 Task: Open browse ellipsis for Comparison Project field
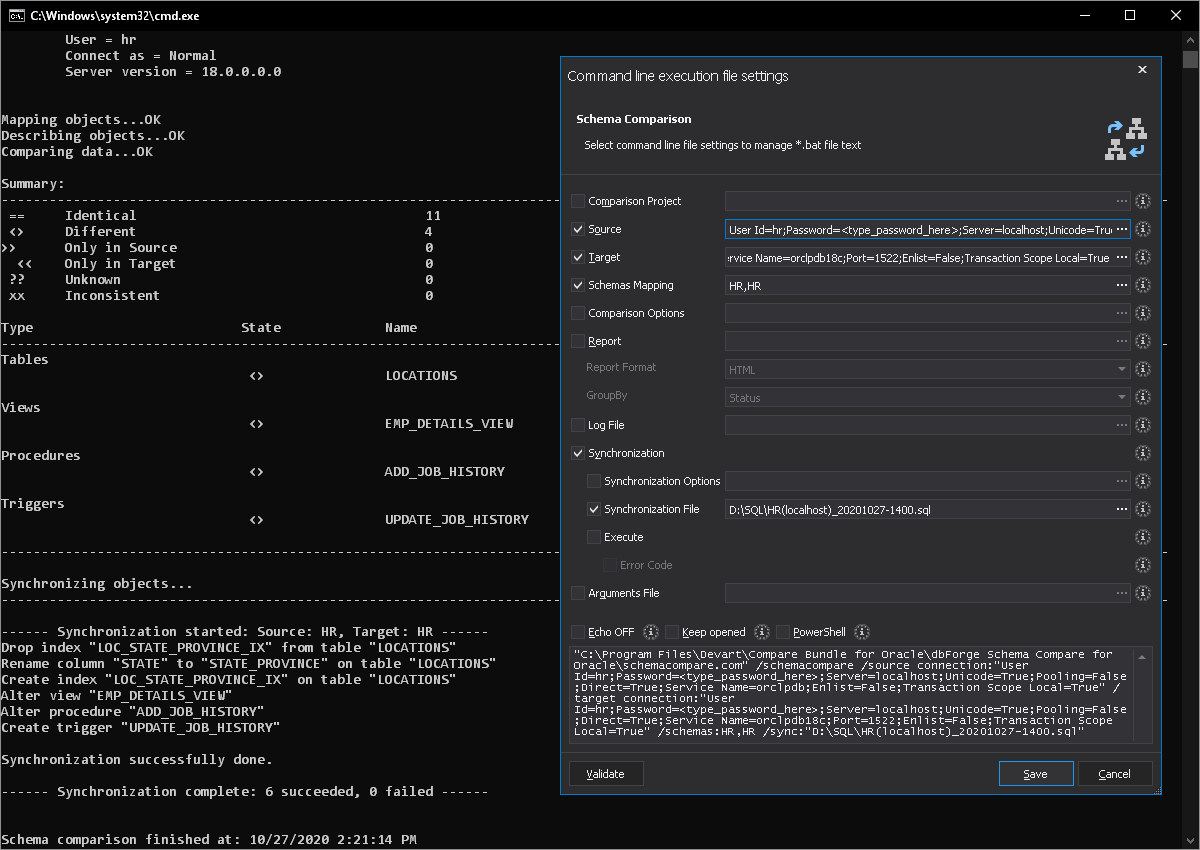pyautogui.click(x=1122, y=201)
